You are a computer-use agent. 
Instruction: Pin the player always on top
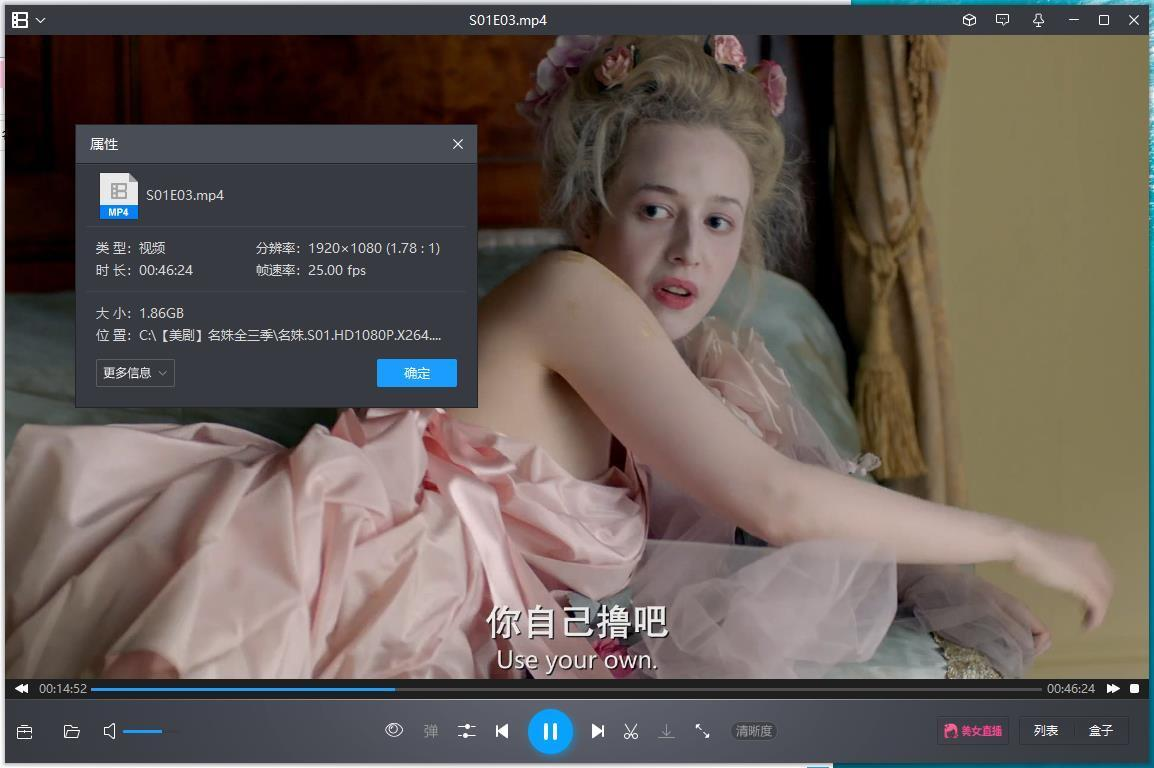click(x=1039, y=19)
